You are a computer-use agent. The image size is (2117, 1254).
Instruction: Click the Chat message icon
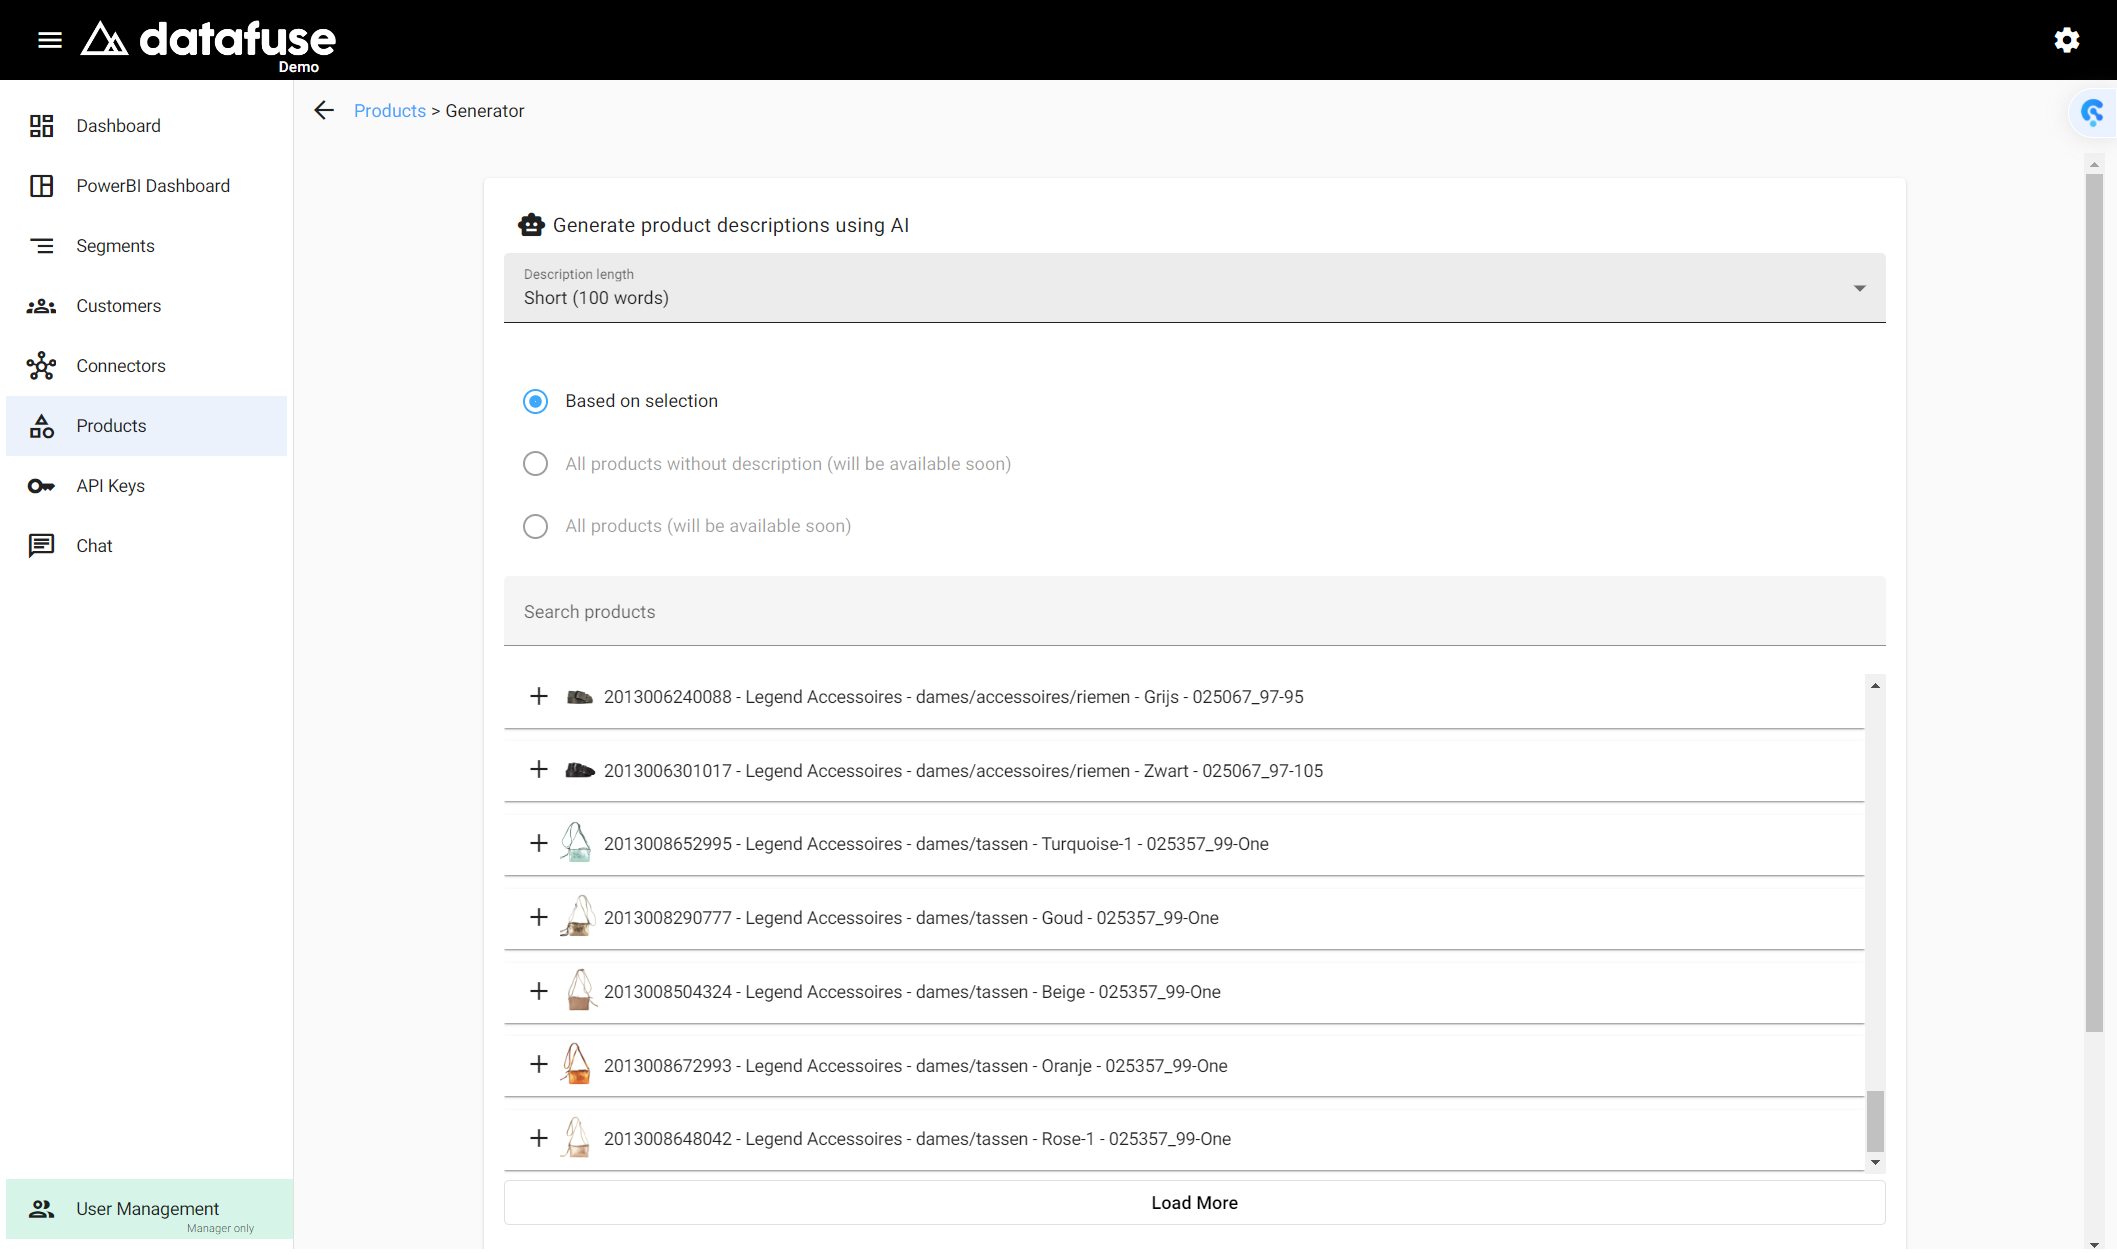(x=41, y=546)
